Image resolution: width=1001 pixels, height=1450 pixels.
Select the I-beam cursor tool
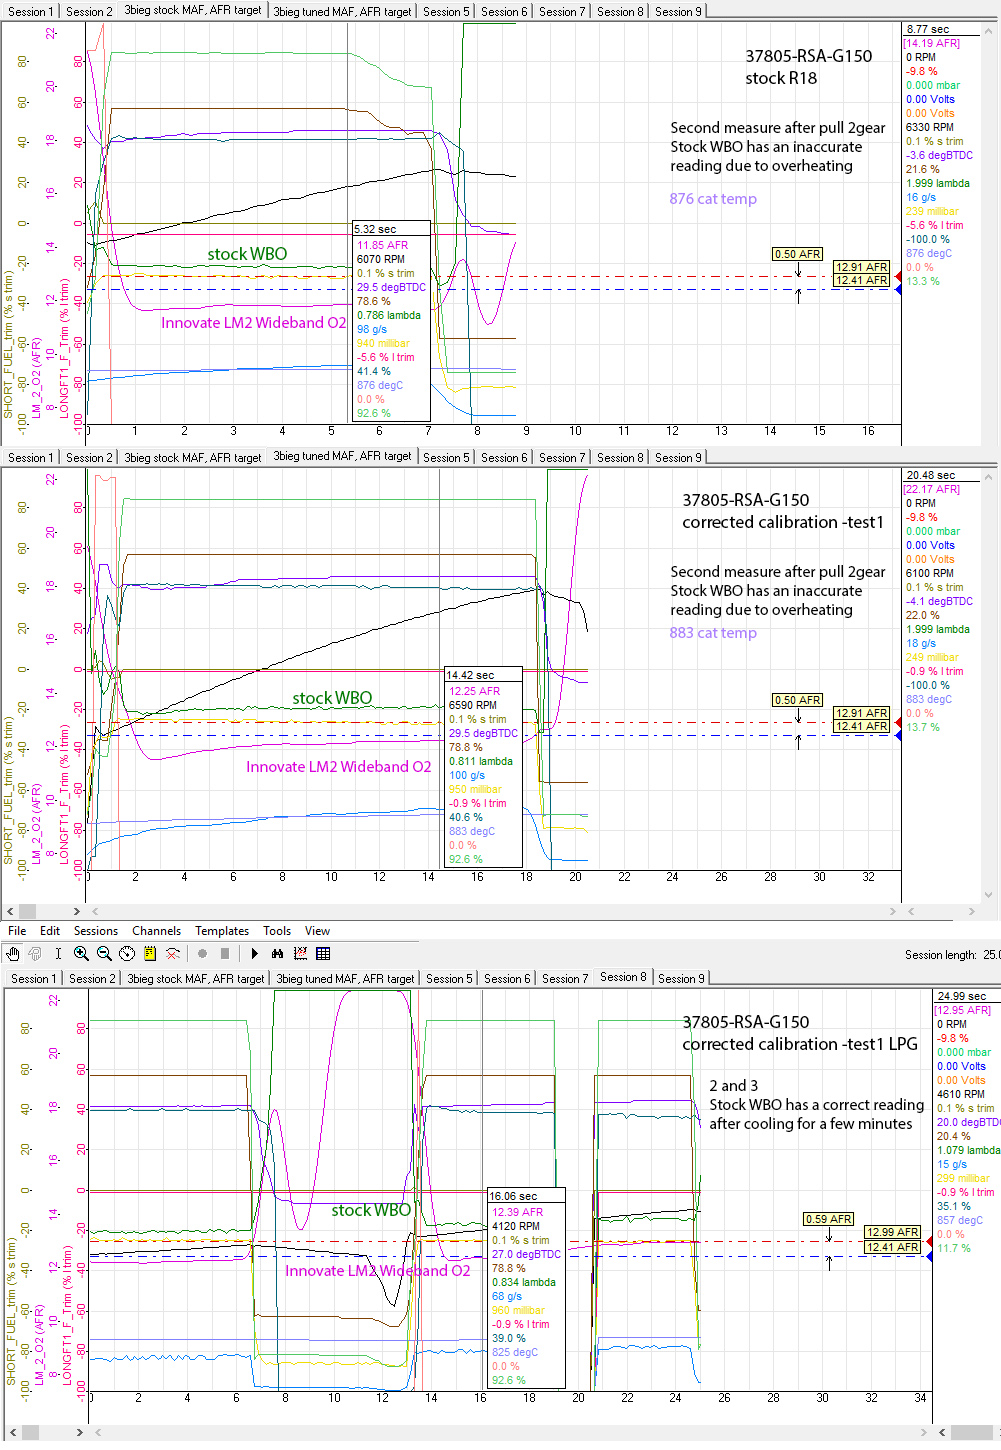coord(58,954)
